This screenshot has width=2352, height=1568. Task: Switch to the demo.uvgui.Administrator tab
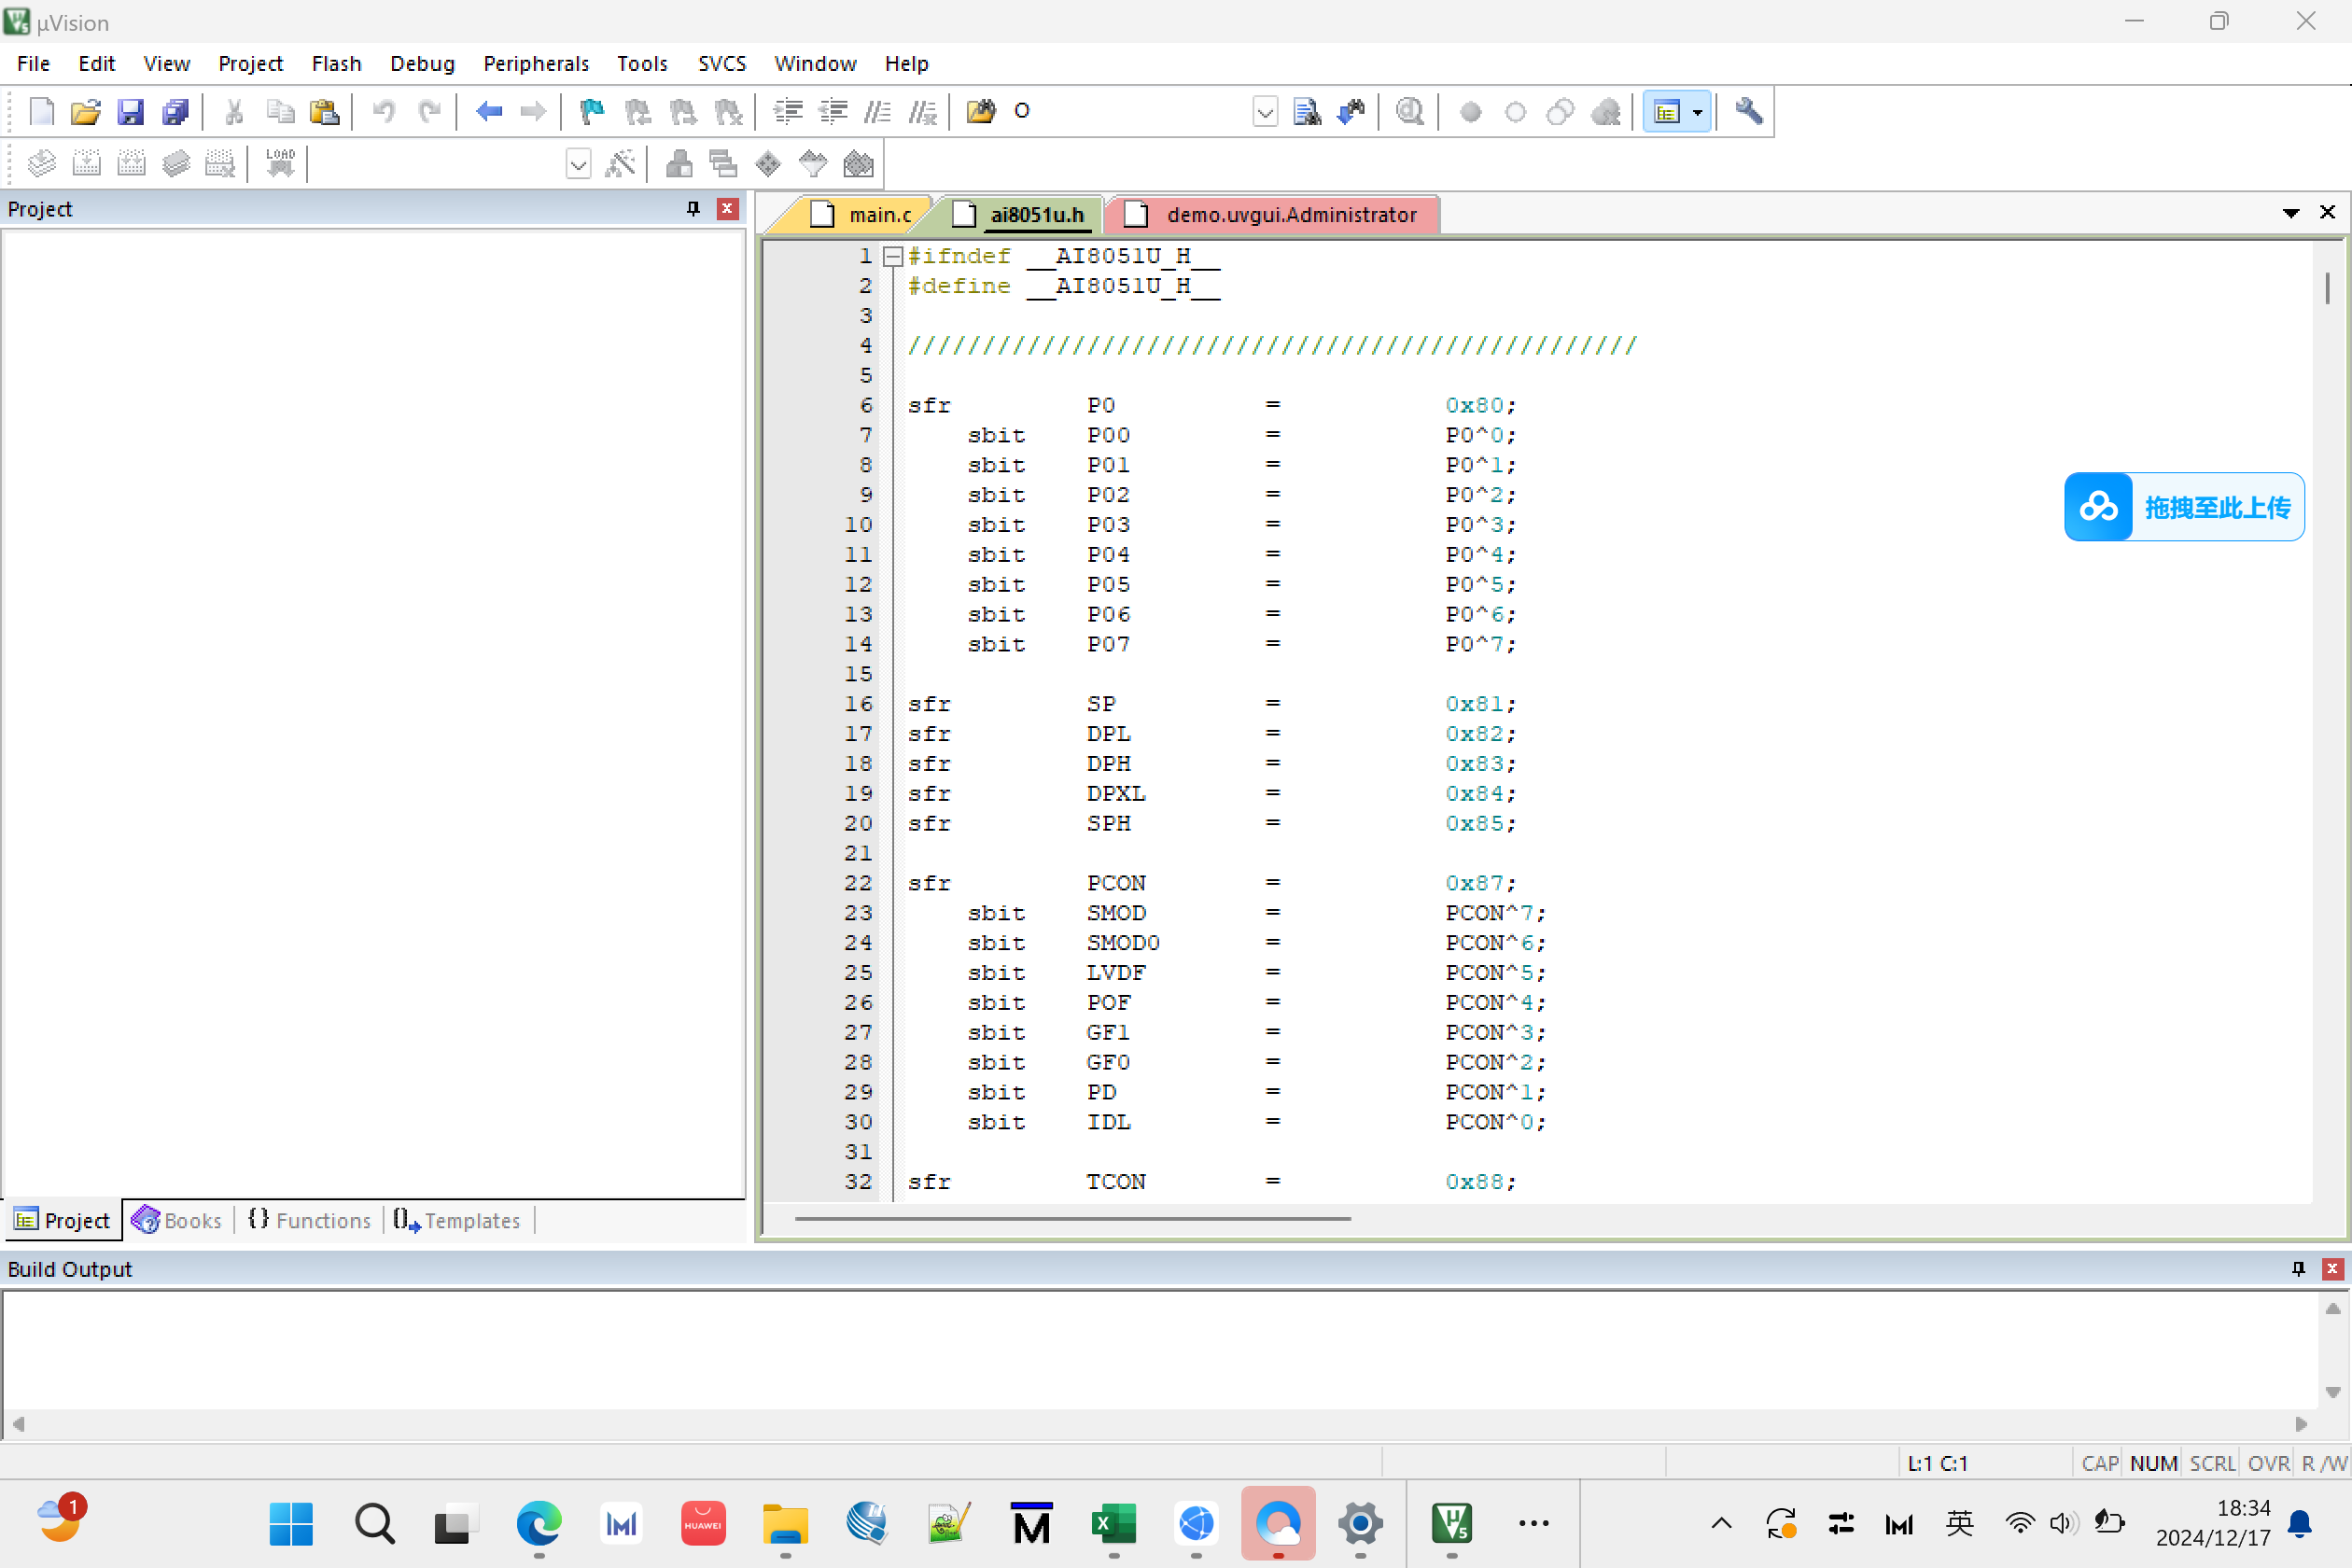[x=1272, y=214]
